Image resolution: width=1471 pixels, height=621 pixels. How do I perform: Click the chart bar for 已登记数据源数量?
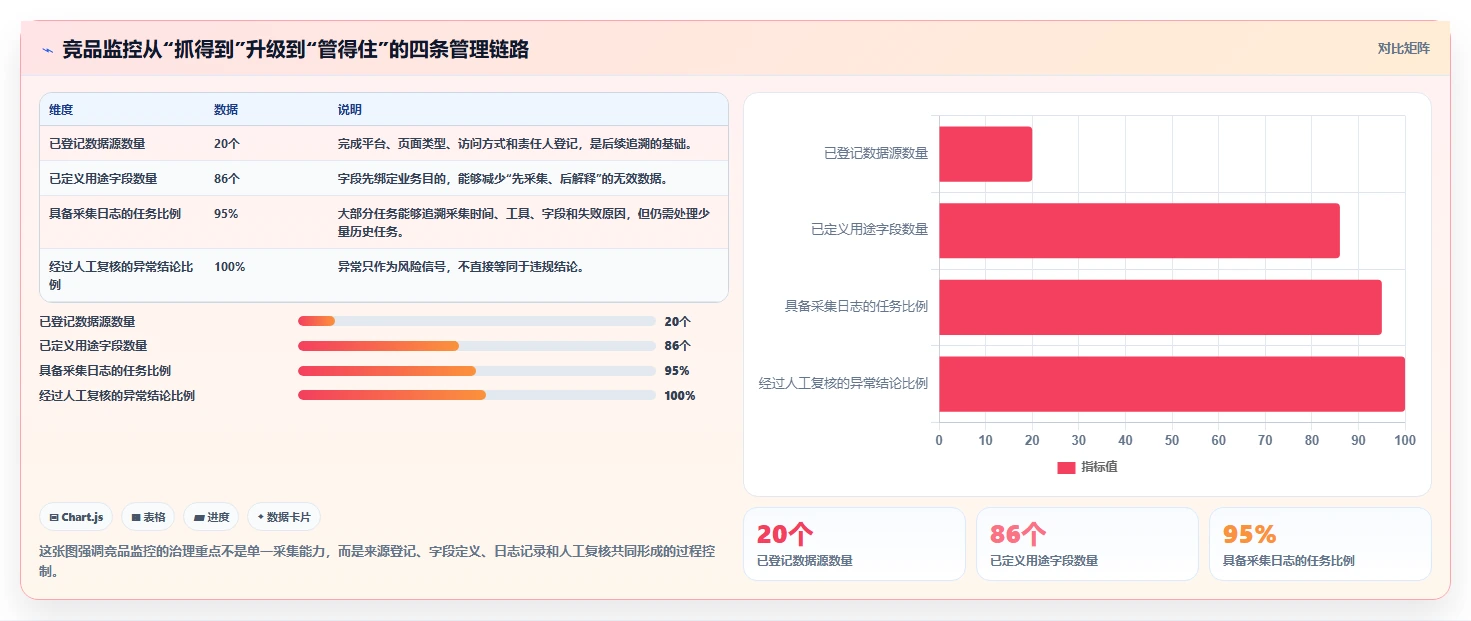coord(985,154)
